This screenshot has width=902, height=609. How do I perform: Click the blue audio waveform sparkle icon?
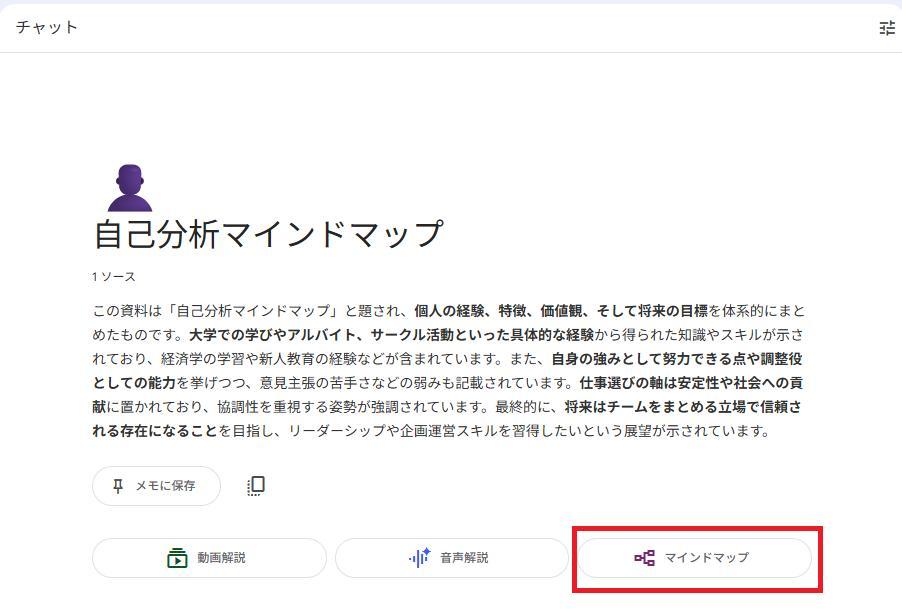420,558
